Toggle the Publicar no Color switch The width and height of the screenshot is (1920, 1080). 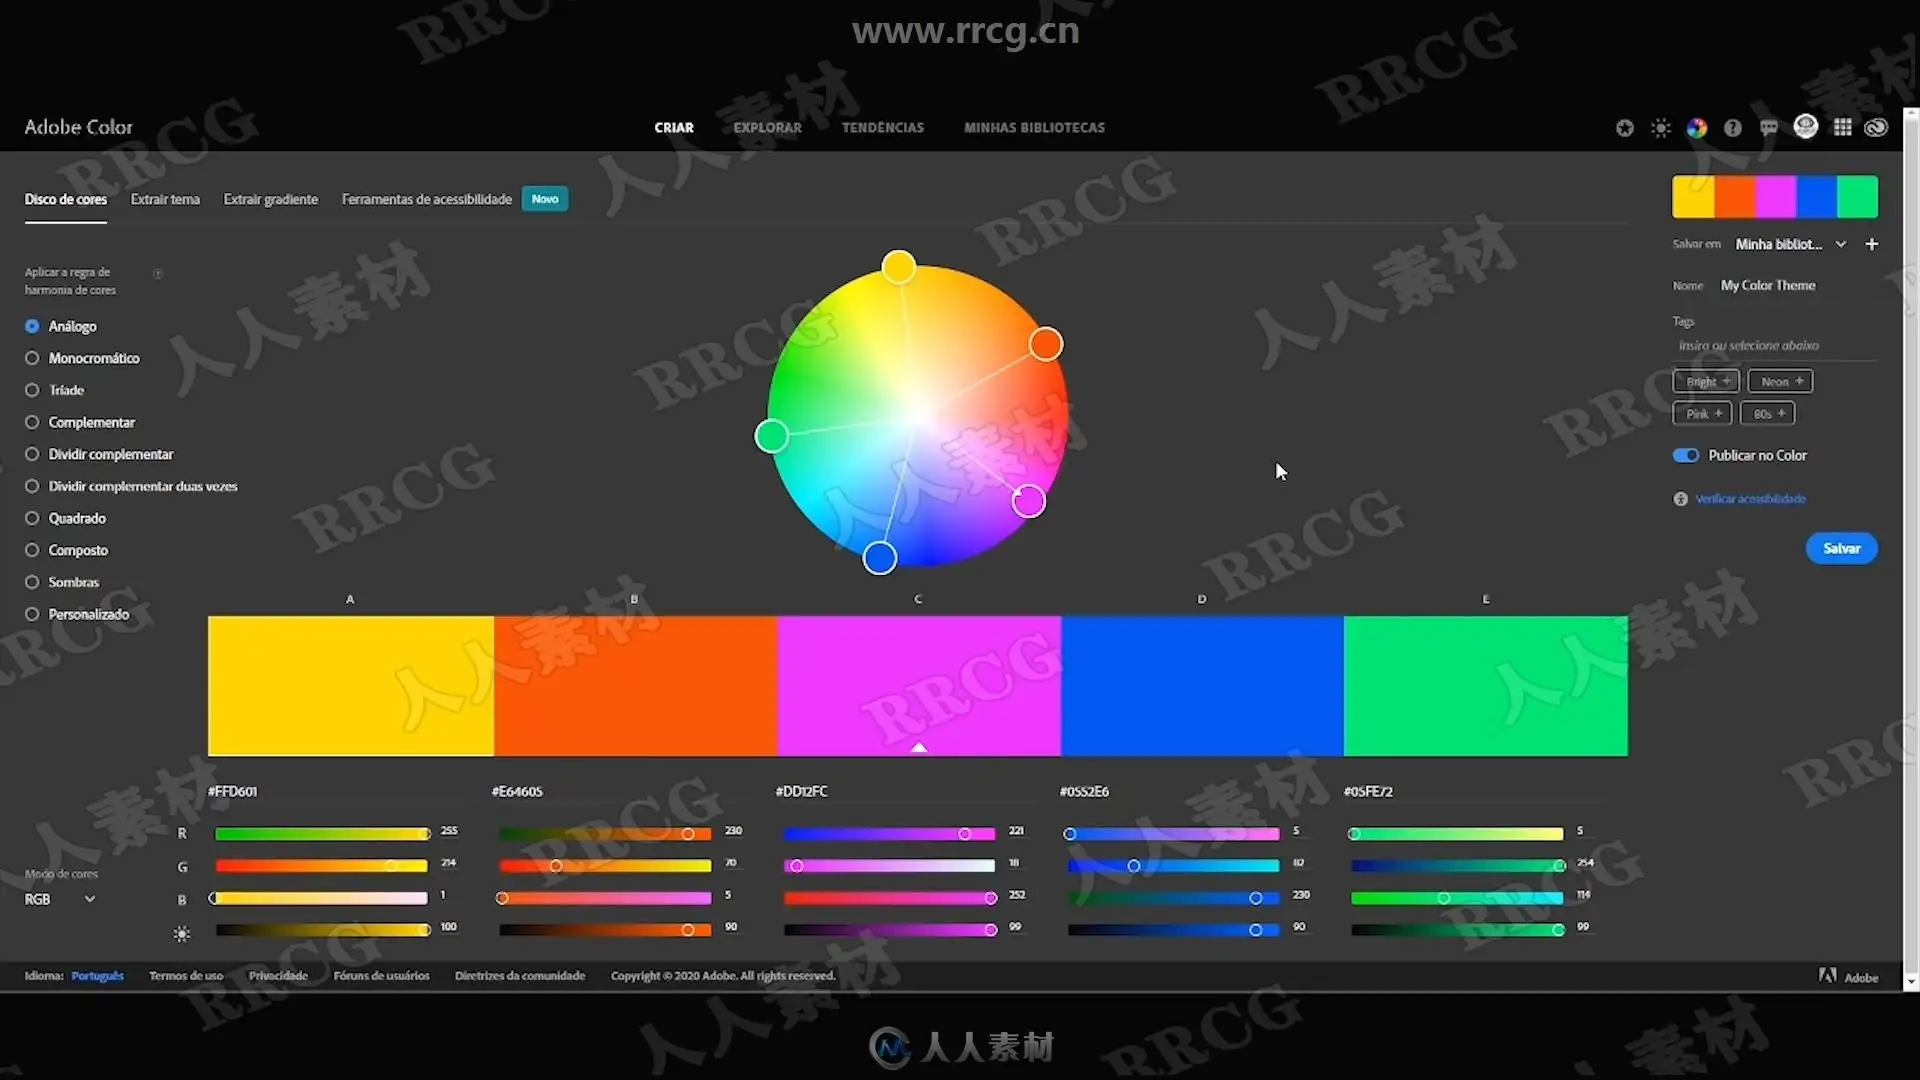(1686, 455)
